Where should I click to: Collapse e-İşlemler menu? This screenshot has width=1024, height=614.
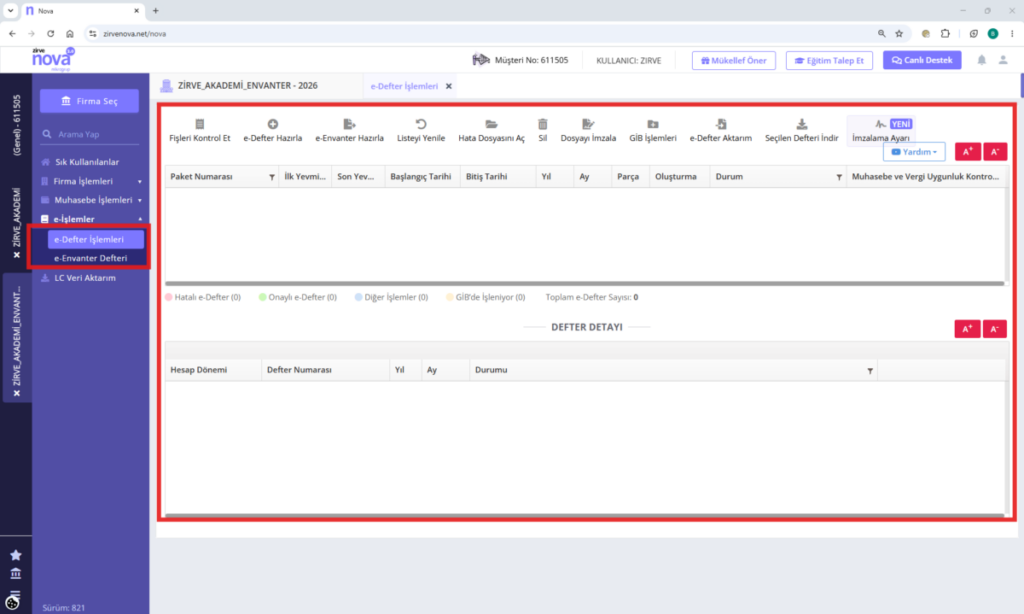(91, 219)
